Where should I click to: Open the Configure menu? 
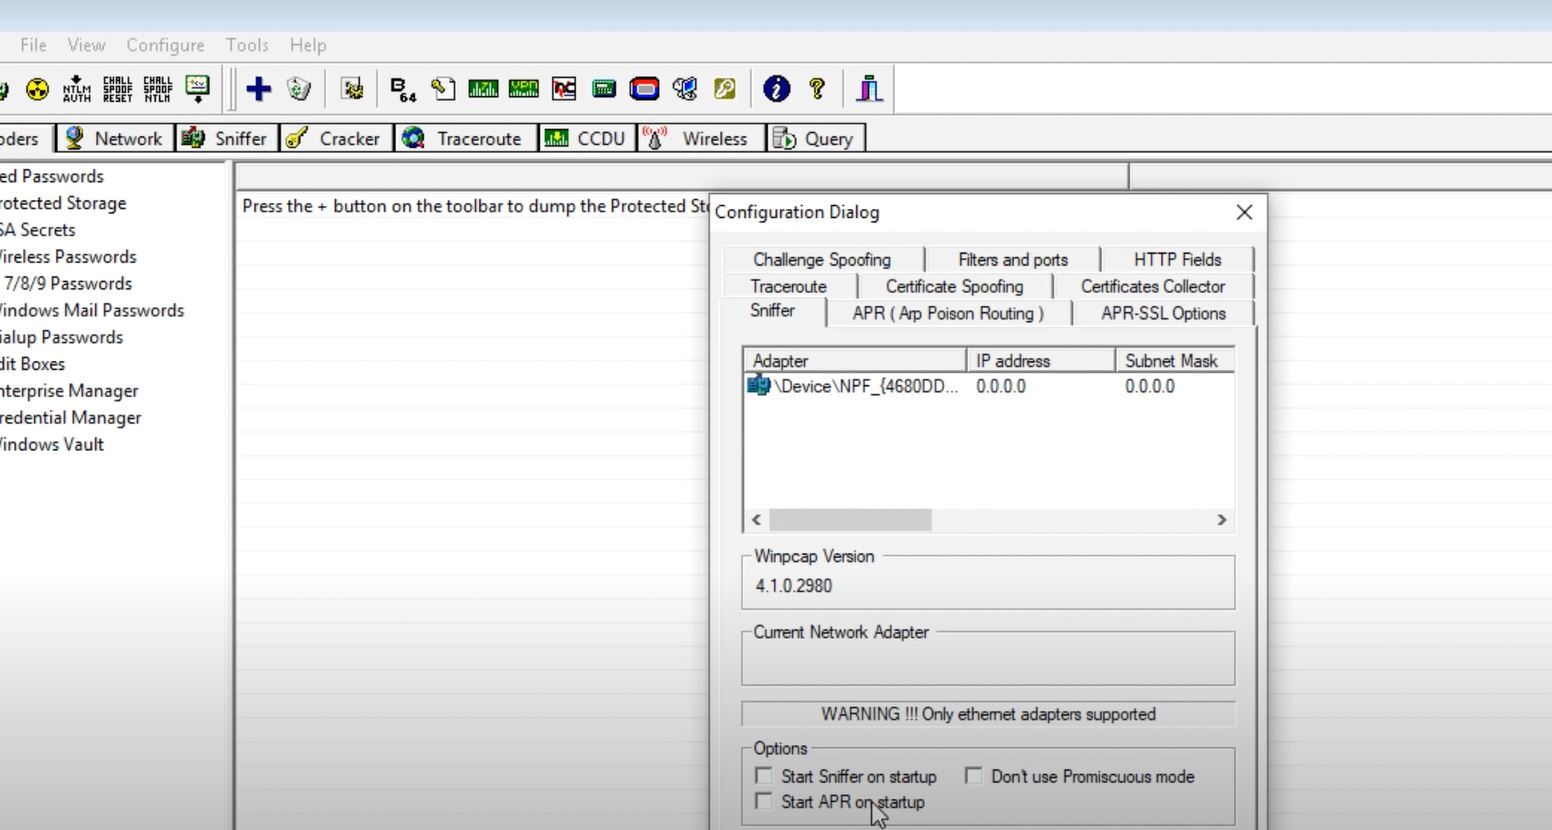(165, 45)
